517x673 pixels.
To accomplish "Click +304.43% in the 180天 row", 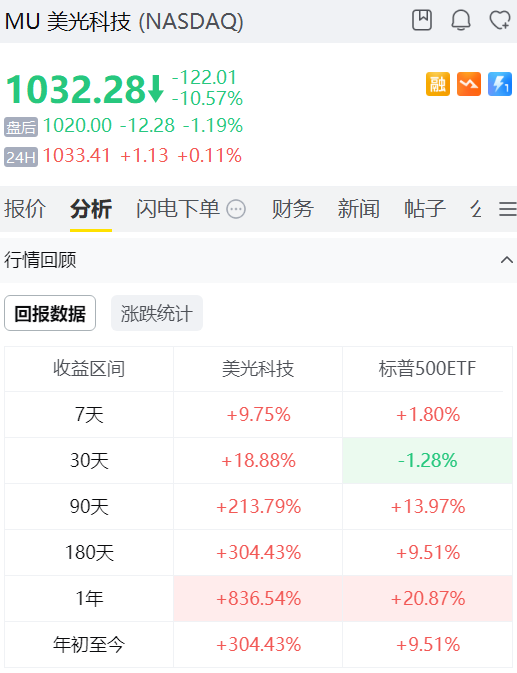I will pos(258,552).
